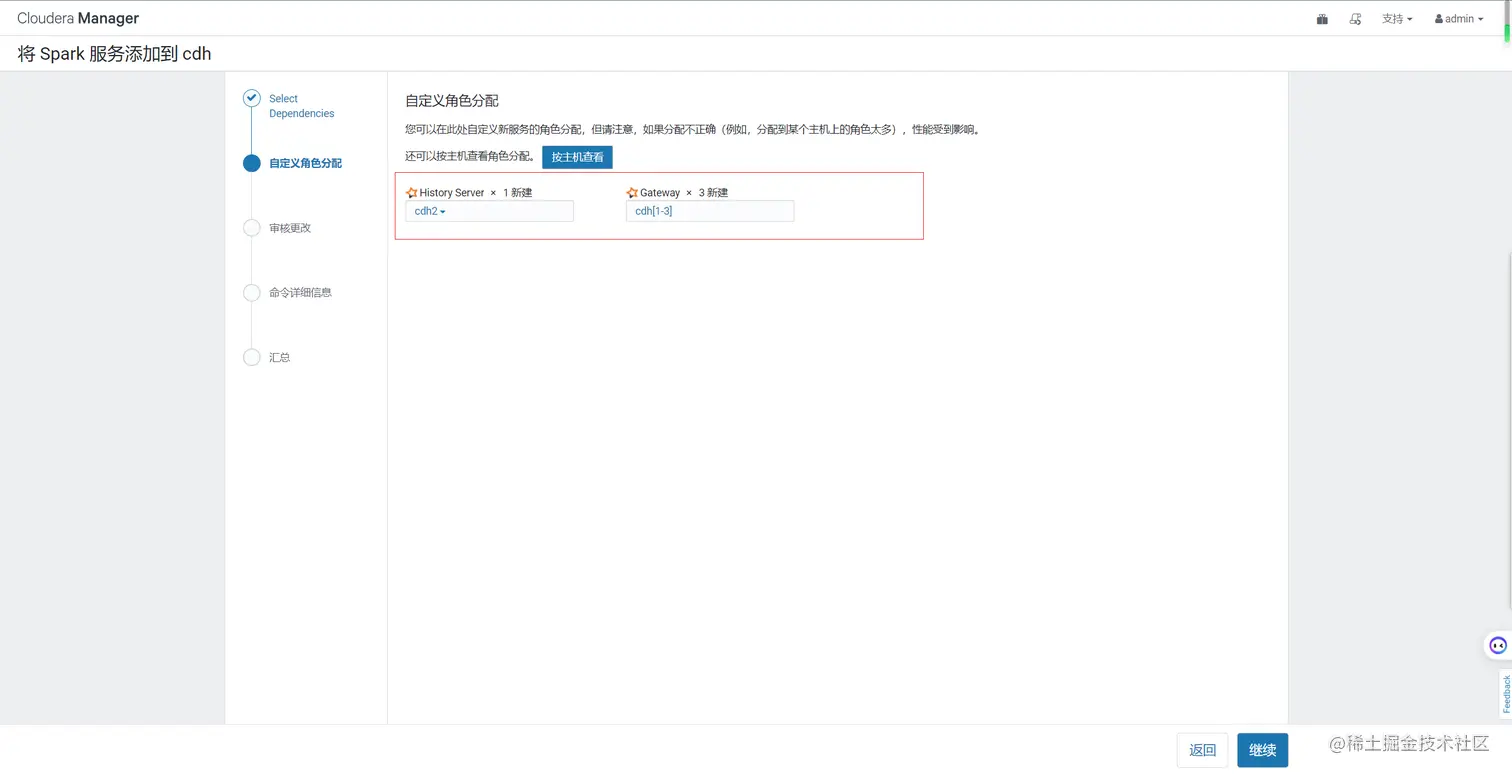This screenshot has width=1512, height=776.
Task: Click the Spark icon beside History Server
Action: [411, 193]
